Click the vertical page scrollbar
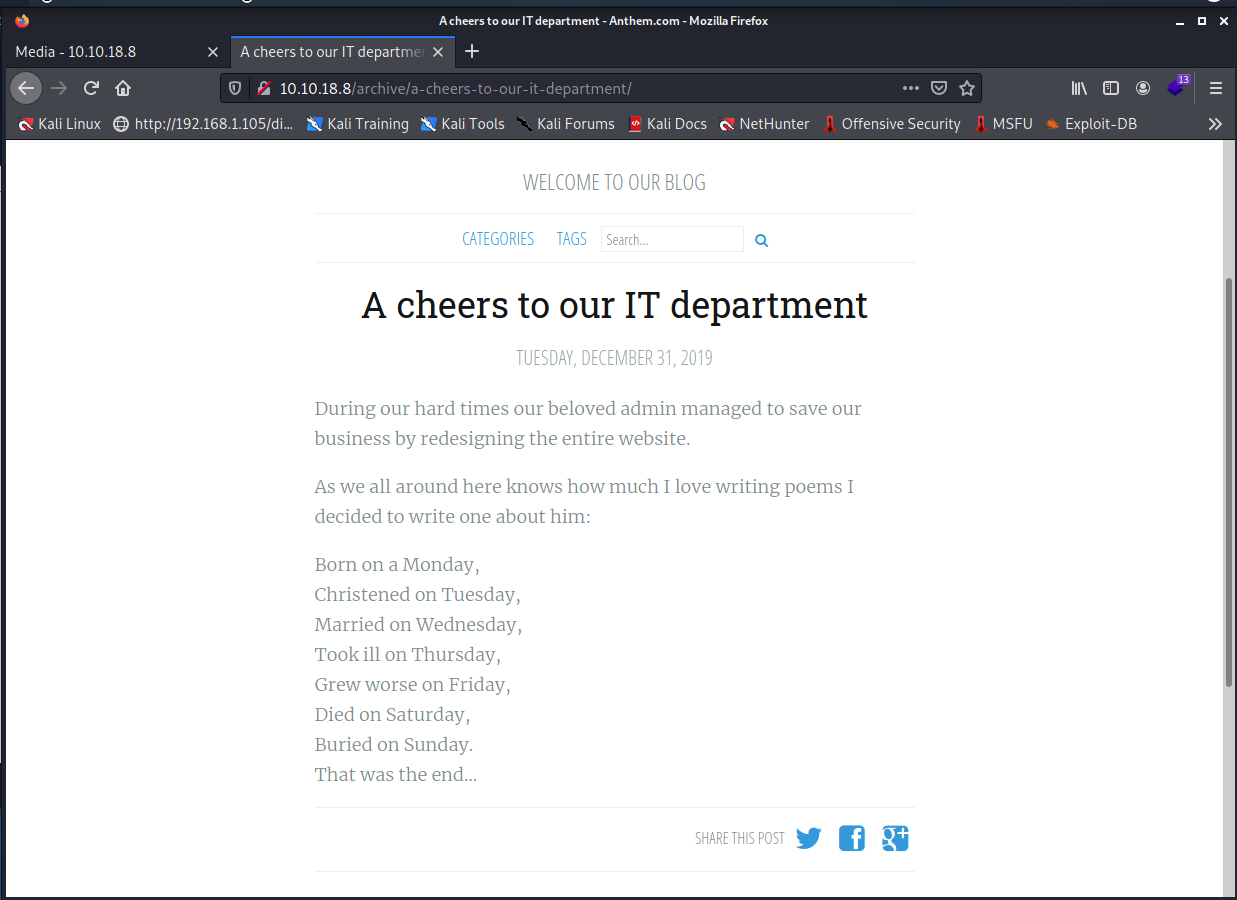This screenshot has width=1237, height=900. tap(1229, 480)
